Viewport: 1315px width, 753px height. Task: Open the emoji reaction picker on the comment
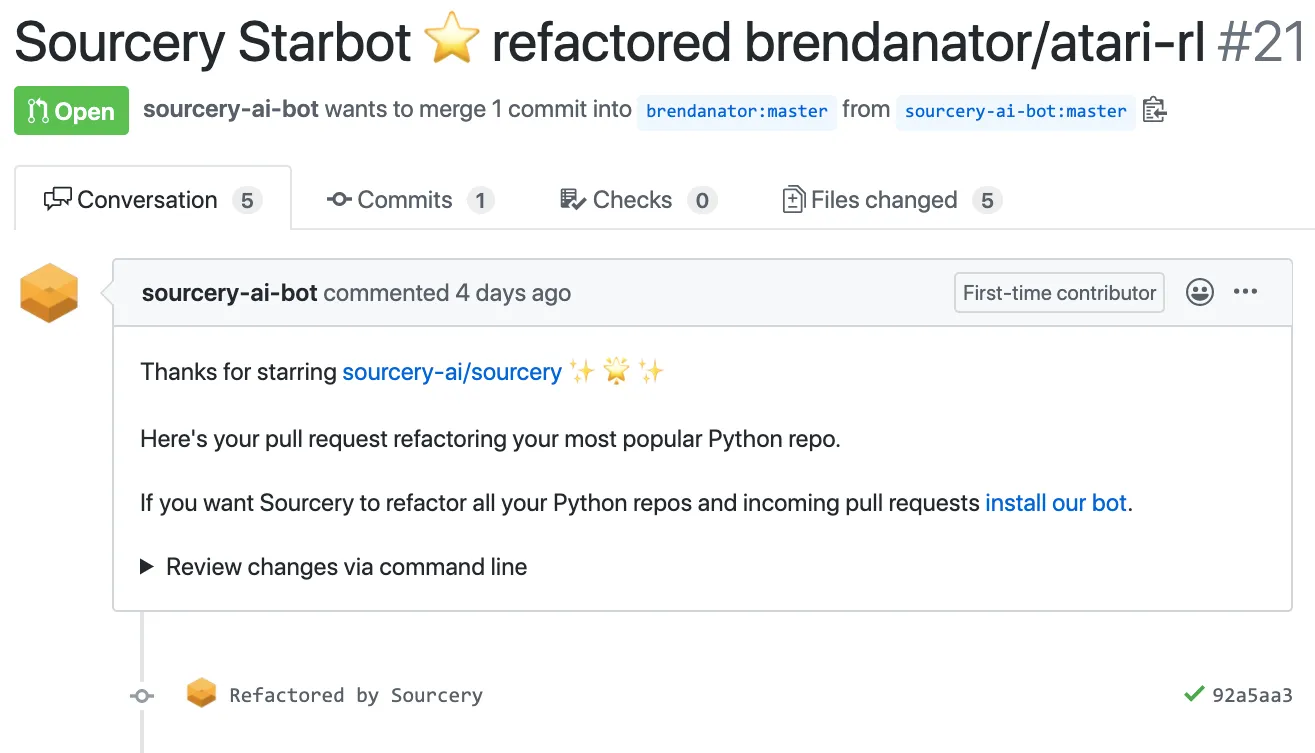(1199, 292)
